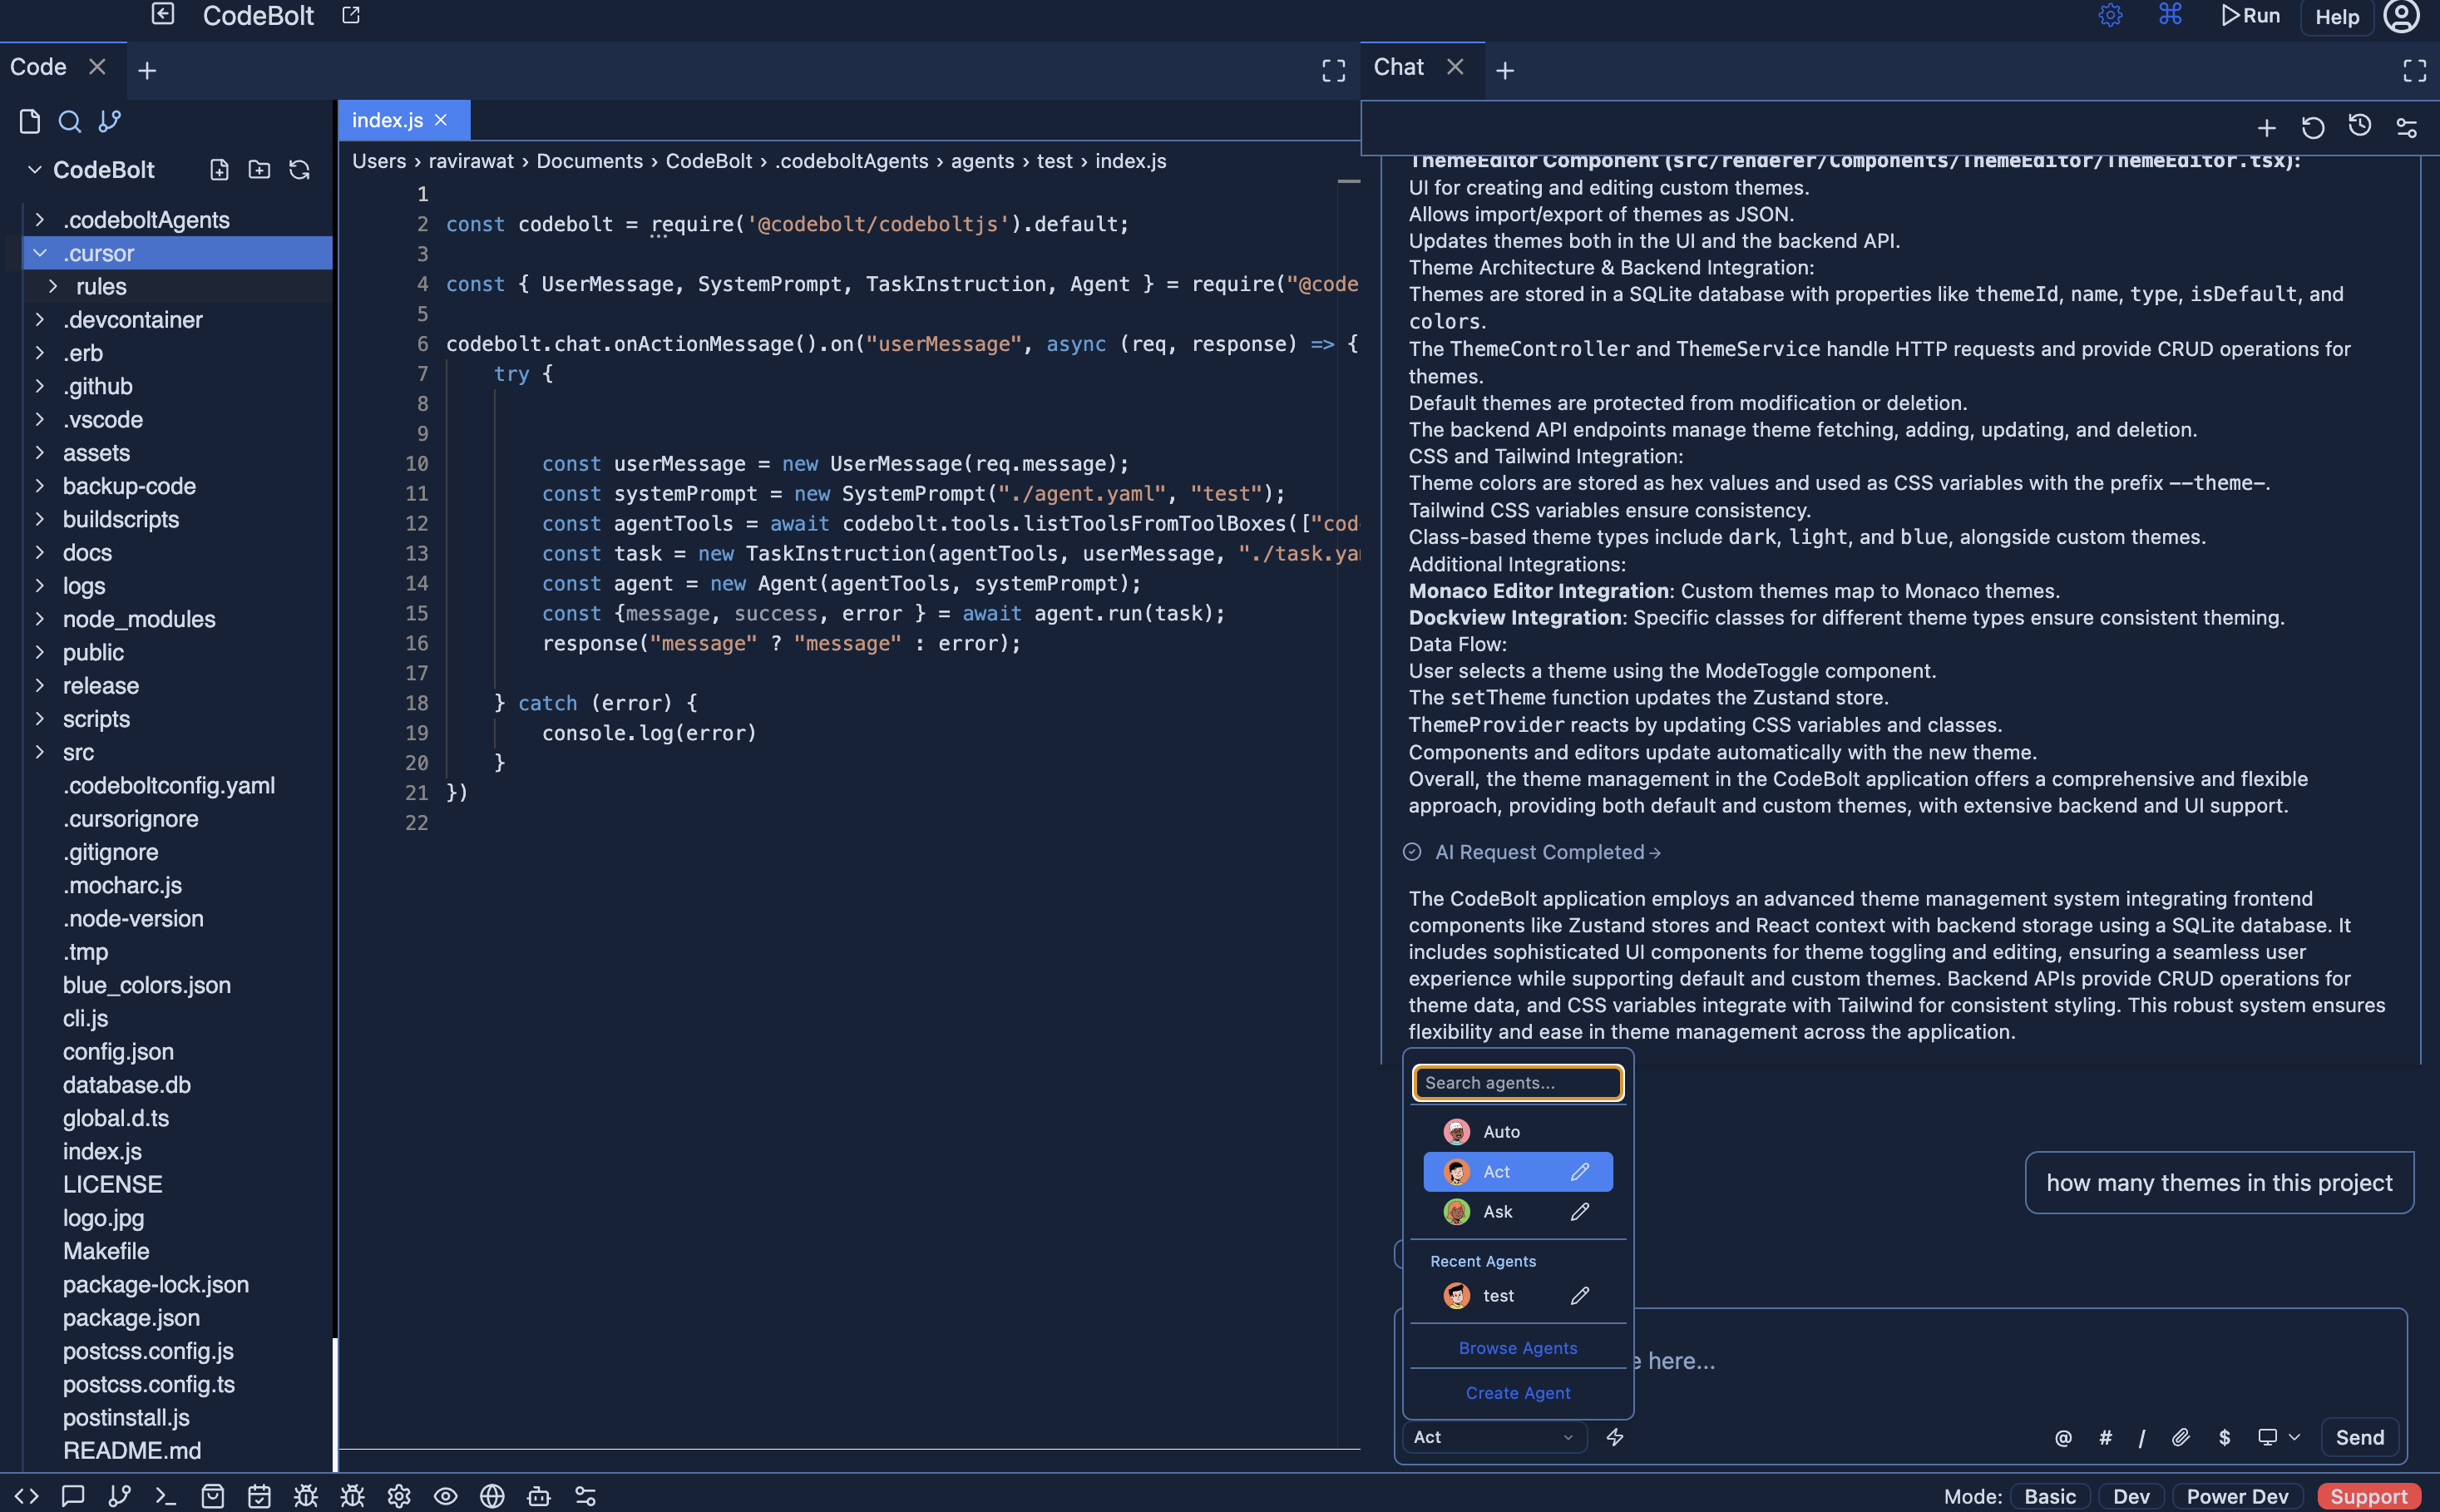Create a new file in CodeBolt folder
2440x1512 pixels.
[x=219, y=169]
